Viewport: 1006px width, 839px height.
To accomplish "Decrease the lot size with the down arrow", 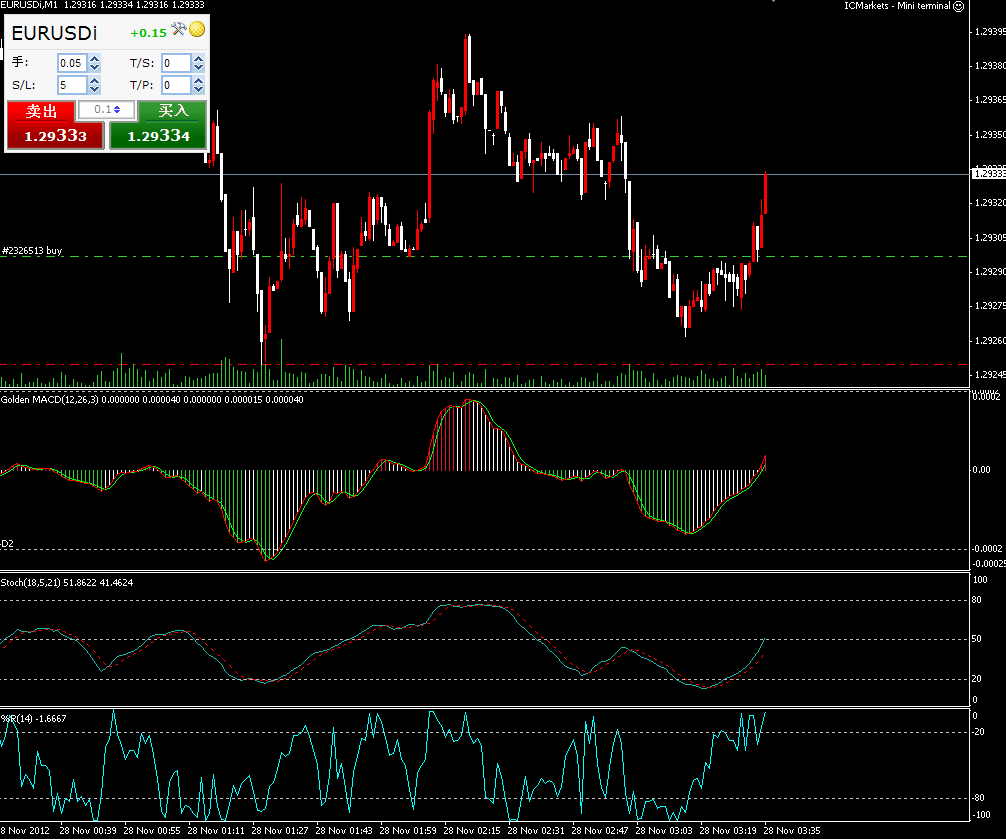I will tap(95, 67).
